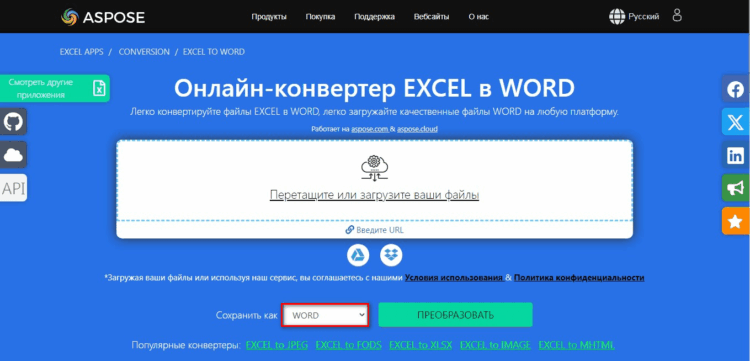Open the cloud sidebar icon

tap(13, 155)
